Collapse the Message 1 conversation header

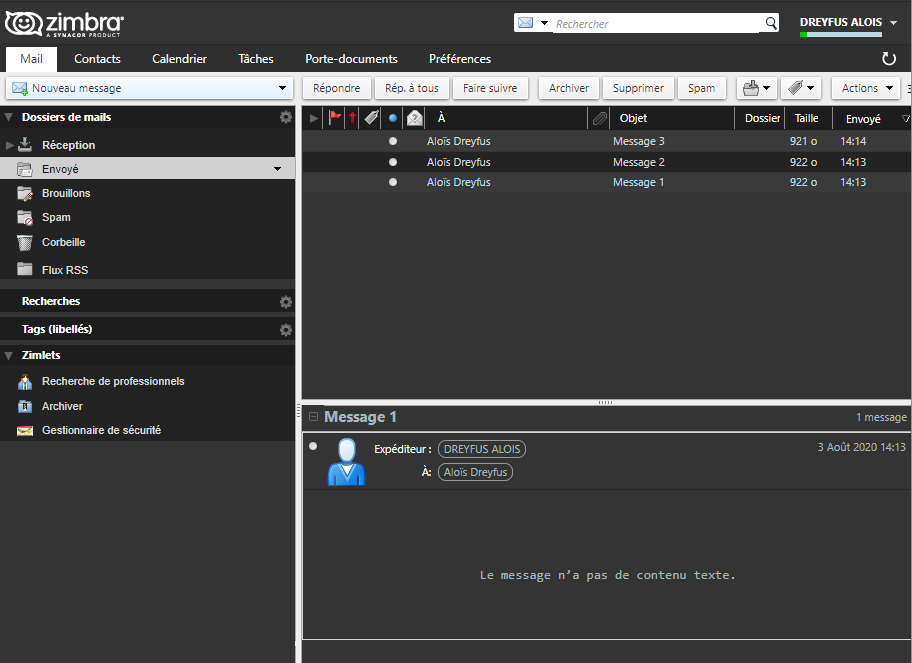click(x=314, y=417)
